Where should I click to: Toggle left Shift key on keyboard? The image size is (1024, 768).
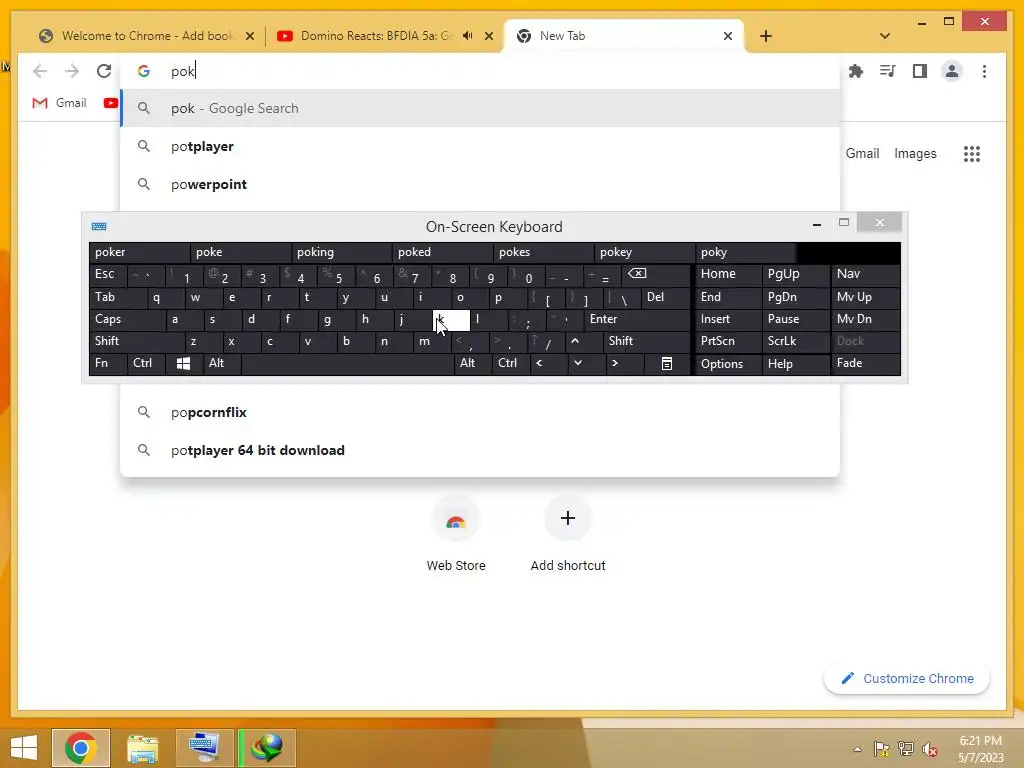click(x=136, y=341)
